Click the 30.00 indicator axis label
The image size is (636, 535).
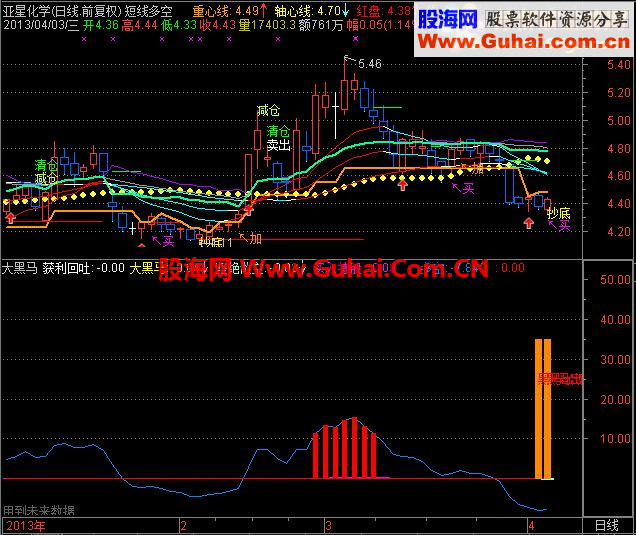click(615, 360)
